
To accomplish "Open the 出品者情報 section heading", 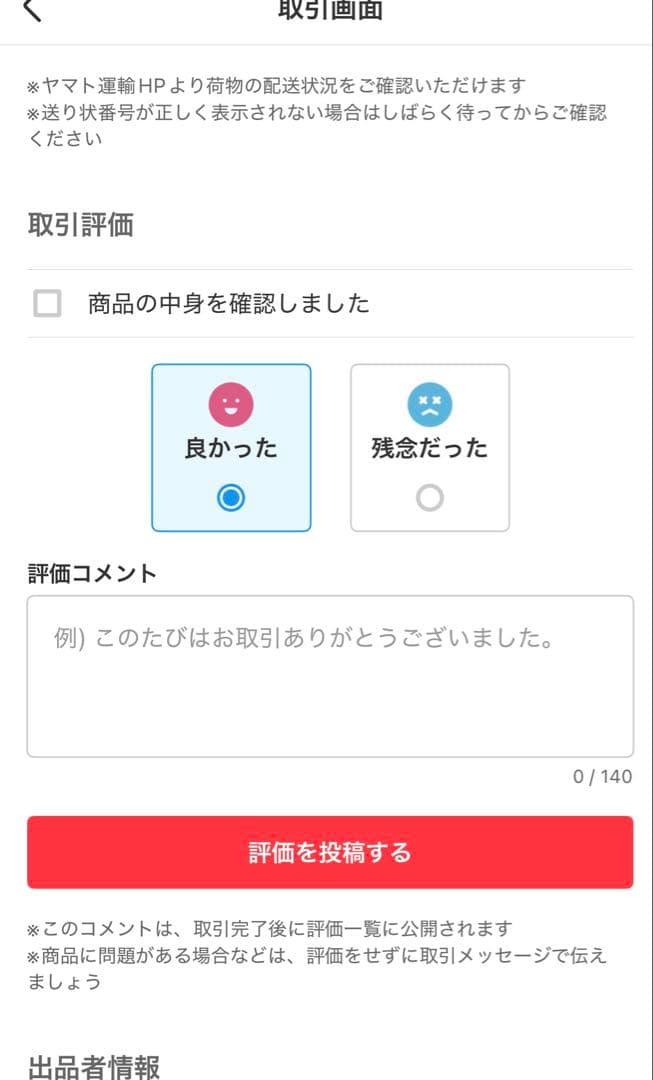I will pyautogui.click(x=93, y=1067).
